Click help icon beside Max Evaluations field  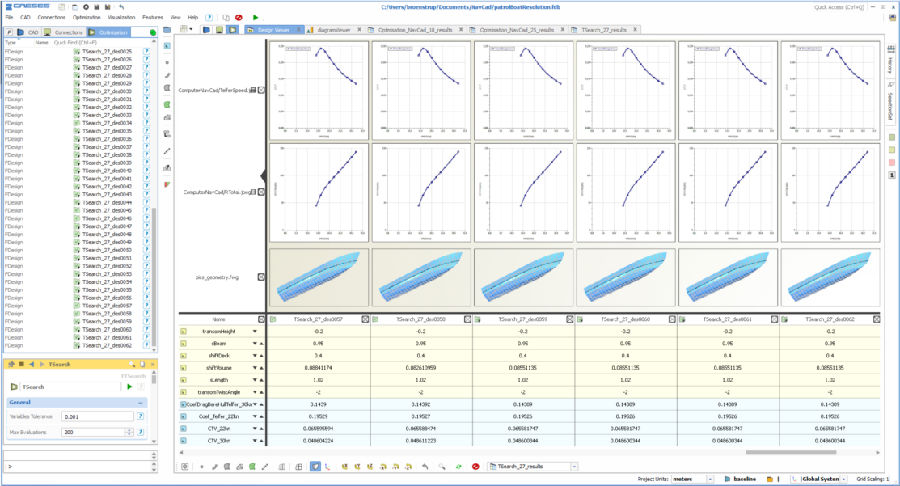pyautogui.click(x=141, y=432)
